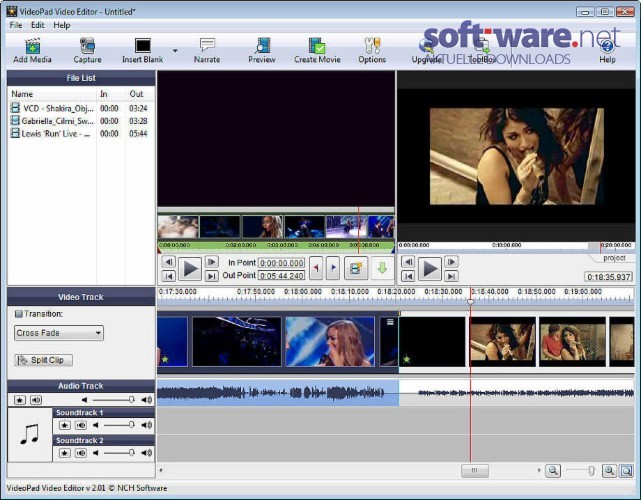641x500 pixels.
Task: Jump to sequence start
Action: (408, 276)
